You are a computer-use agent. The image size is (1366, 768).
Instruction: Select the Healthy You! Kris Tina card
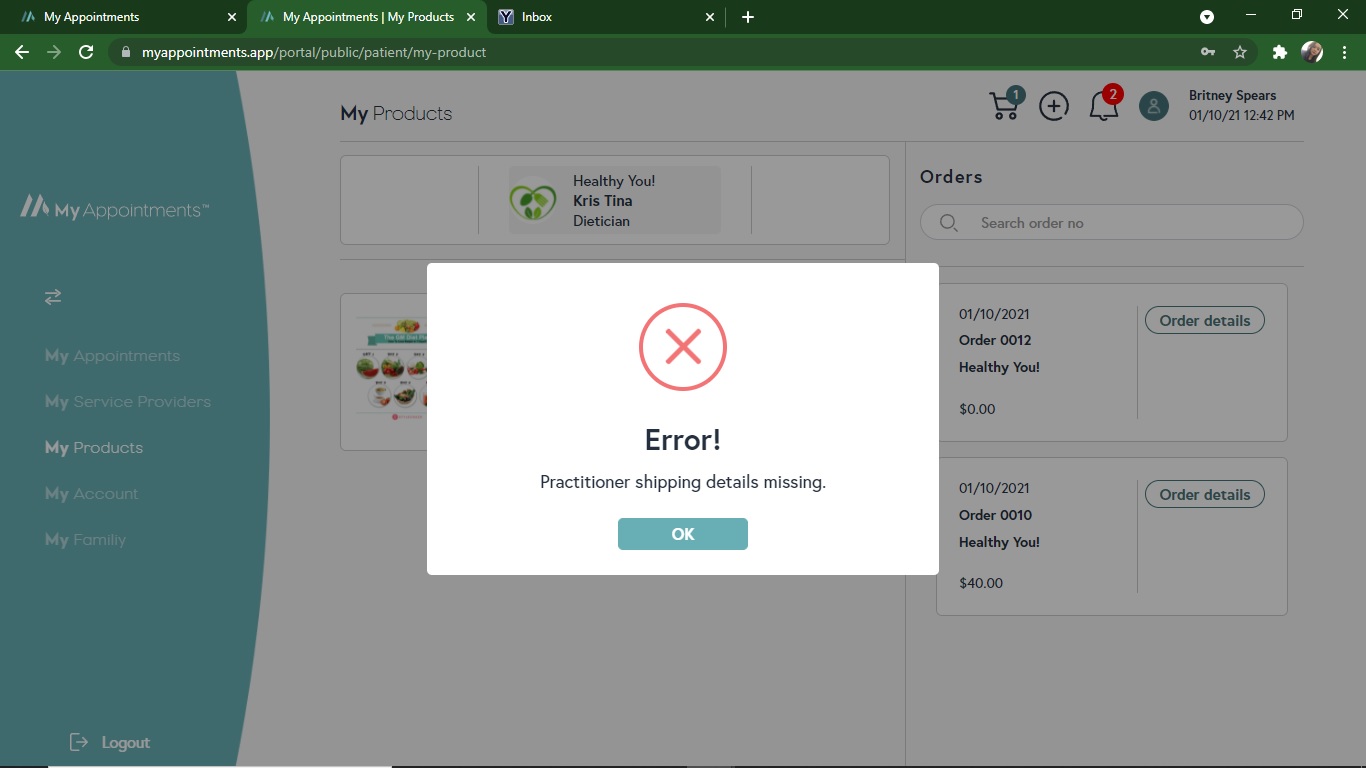click(x=614, y=201)
